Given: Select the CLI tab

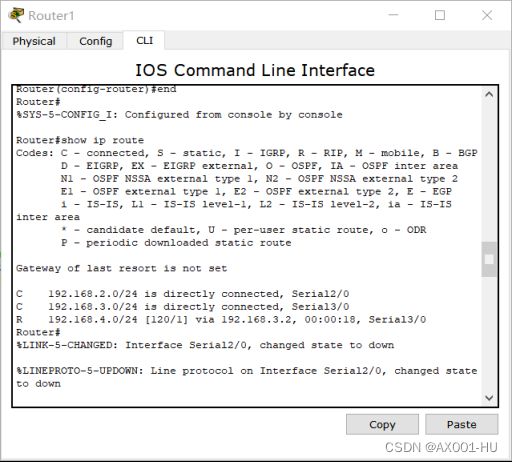Looking at the screenshot, I should 144,41.
